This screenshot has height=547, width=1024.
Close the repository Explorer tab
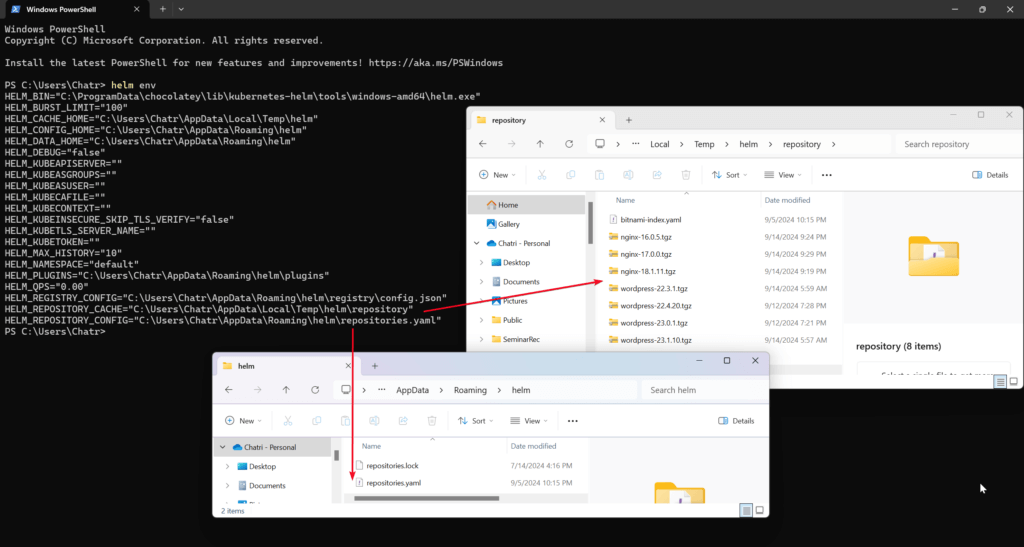pos(602,120)
